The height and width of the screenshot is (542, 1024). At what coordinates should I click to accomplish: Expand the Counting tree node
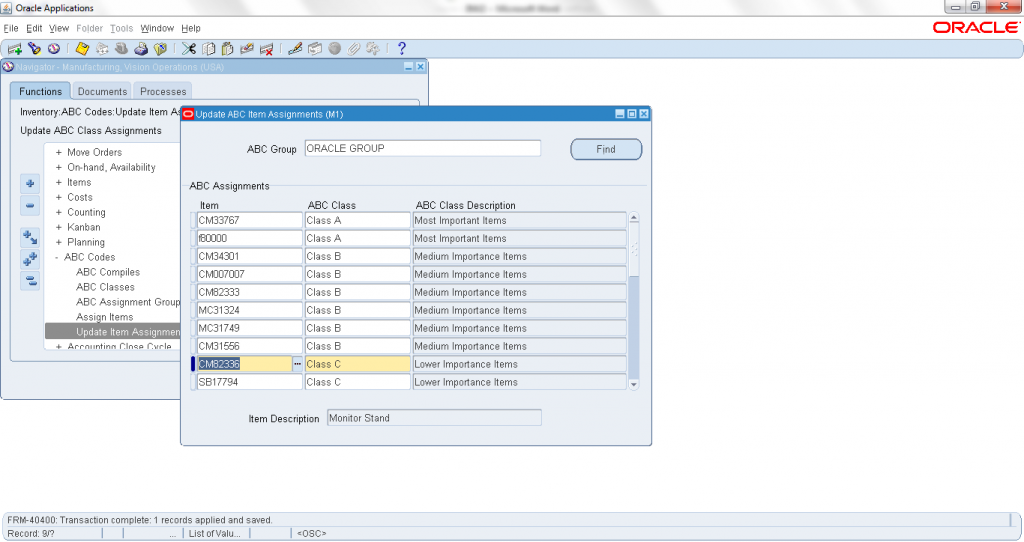click(59, 213)
